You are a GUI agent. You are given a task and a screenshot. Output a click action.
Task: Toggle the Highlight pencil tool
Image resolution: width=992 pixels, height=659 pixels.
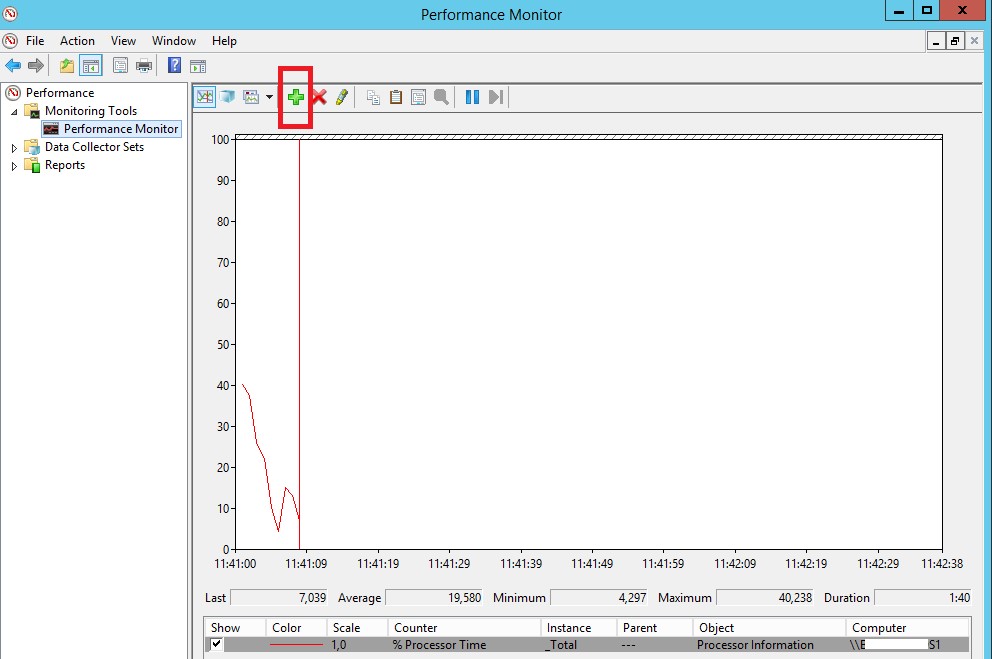[342, 97]
